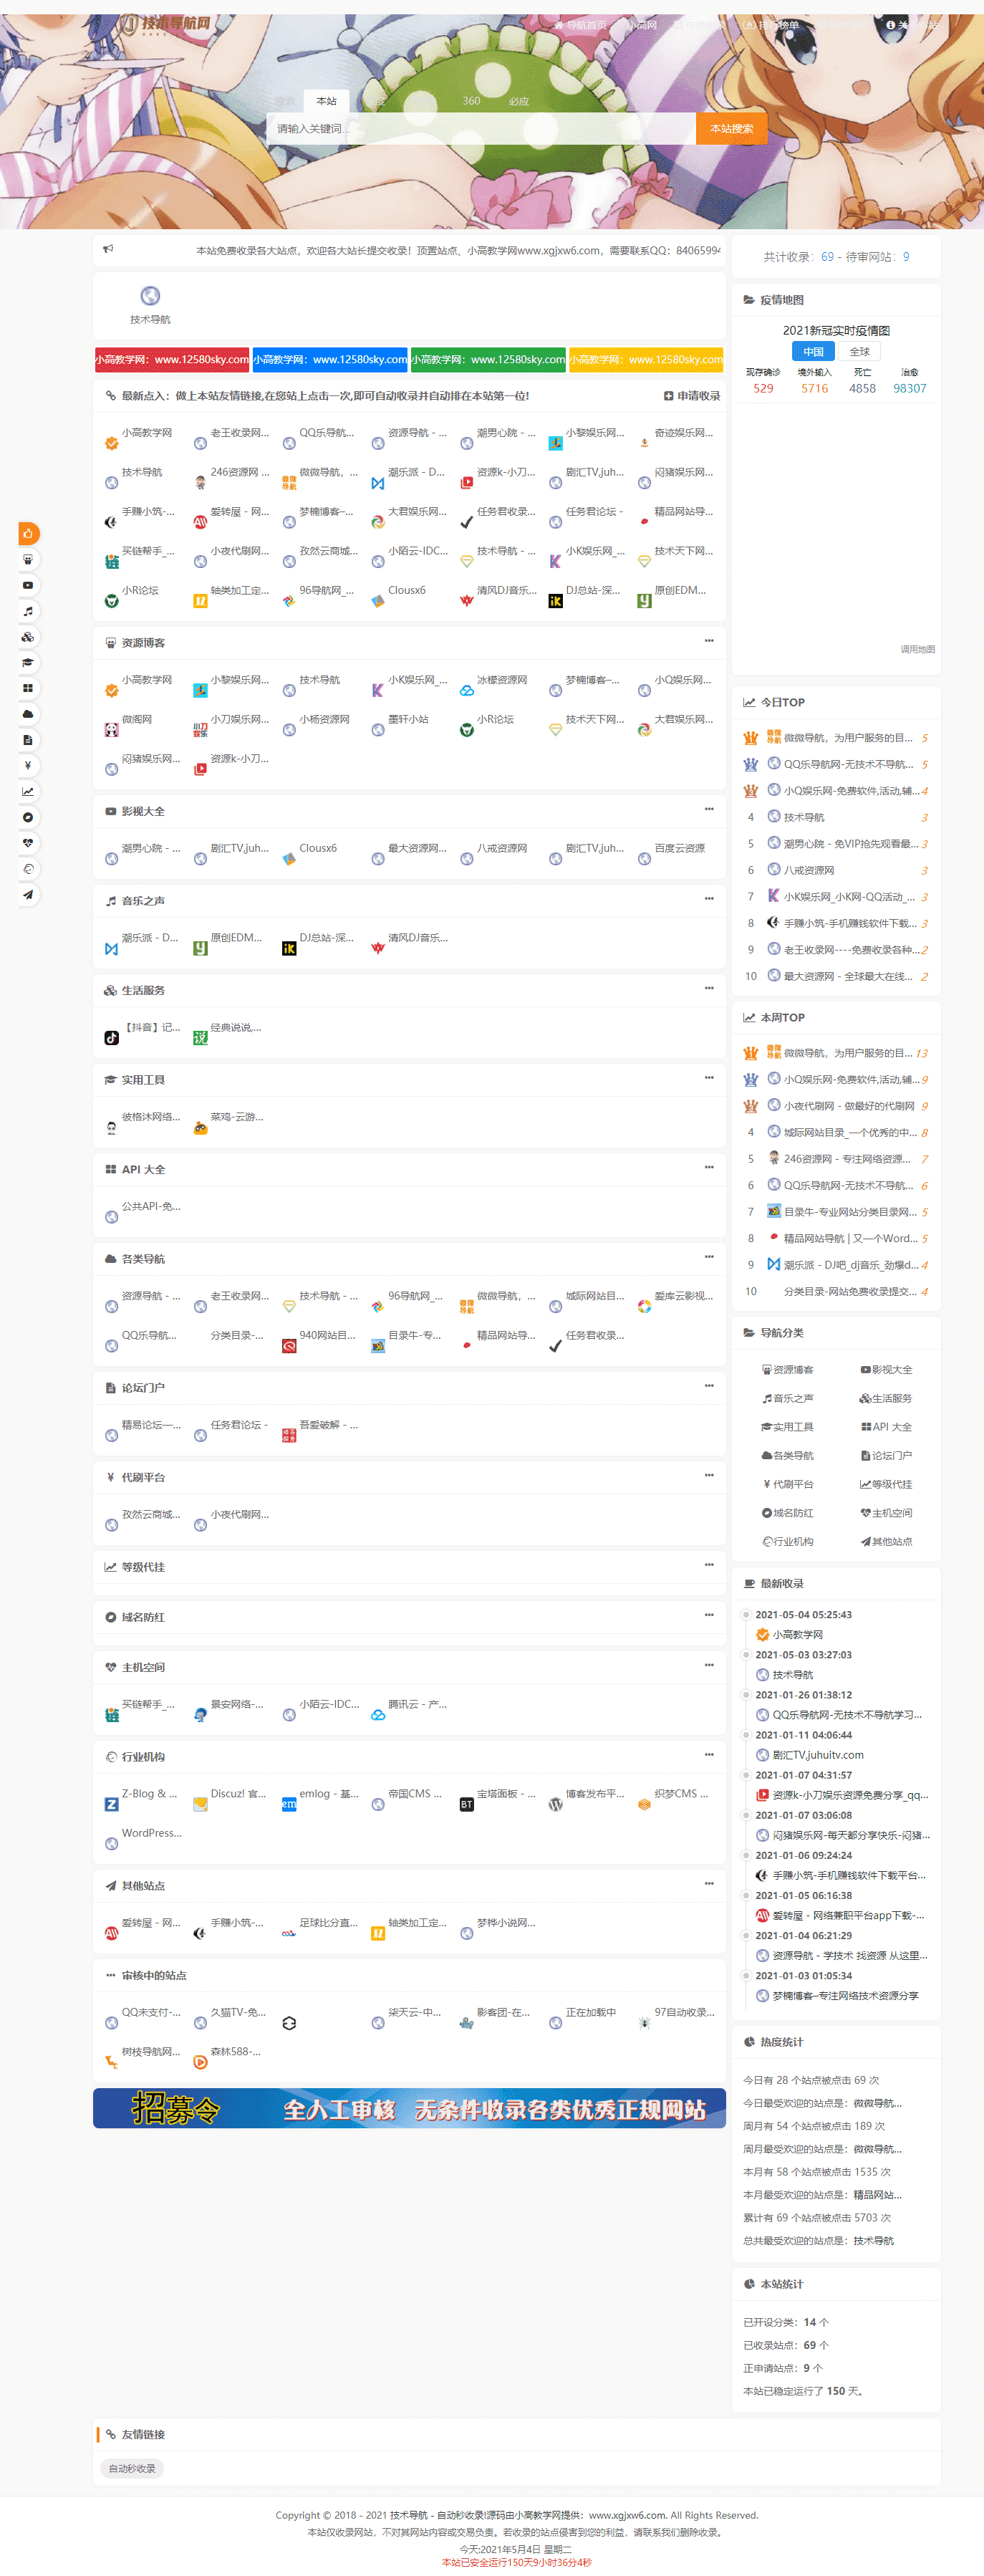Open 影视大全 in the 导航分类 panel
The height and width of the screenshot is (2576, 984).
click(x=886, y=1370)
